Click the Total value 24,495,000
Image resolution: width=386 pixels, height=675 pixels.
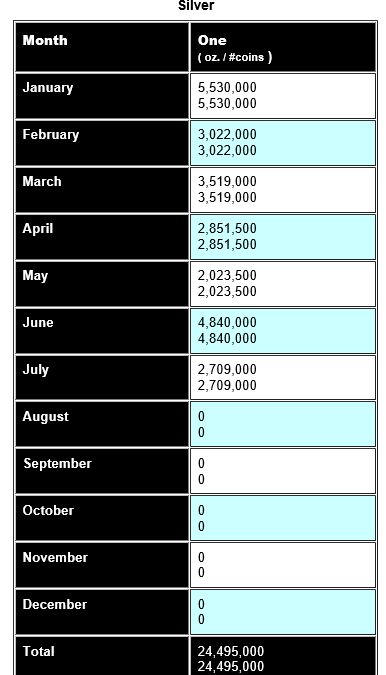coord(283,656)
